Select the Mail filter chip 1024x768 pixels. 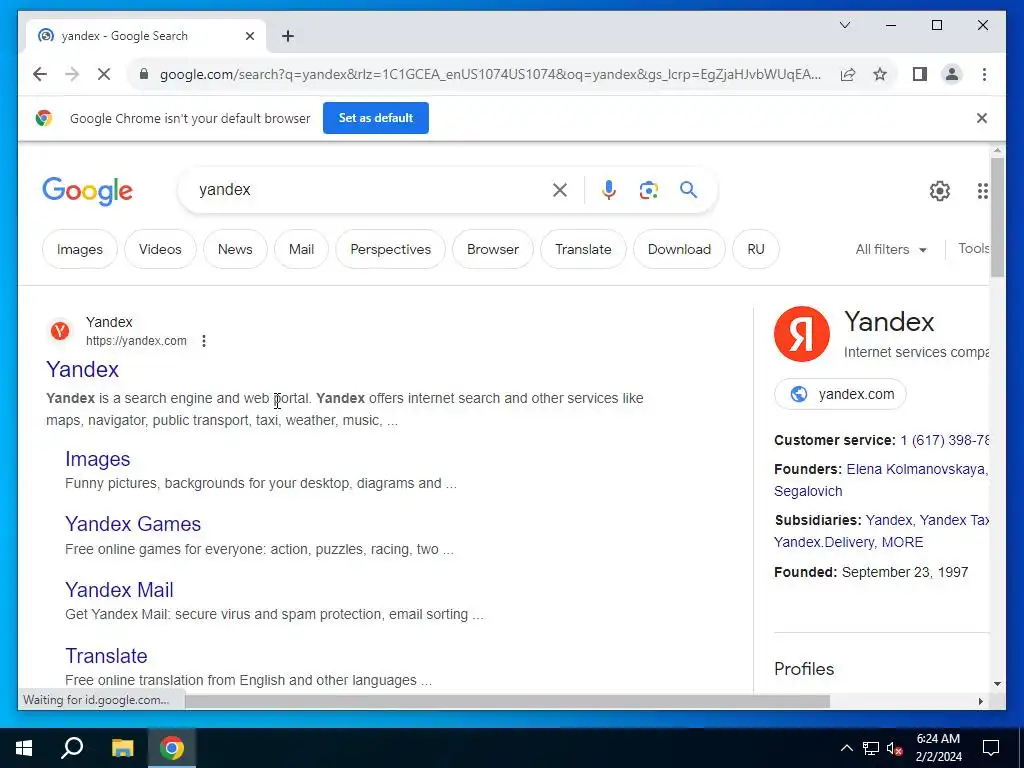point(301,249)
